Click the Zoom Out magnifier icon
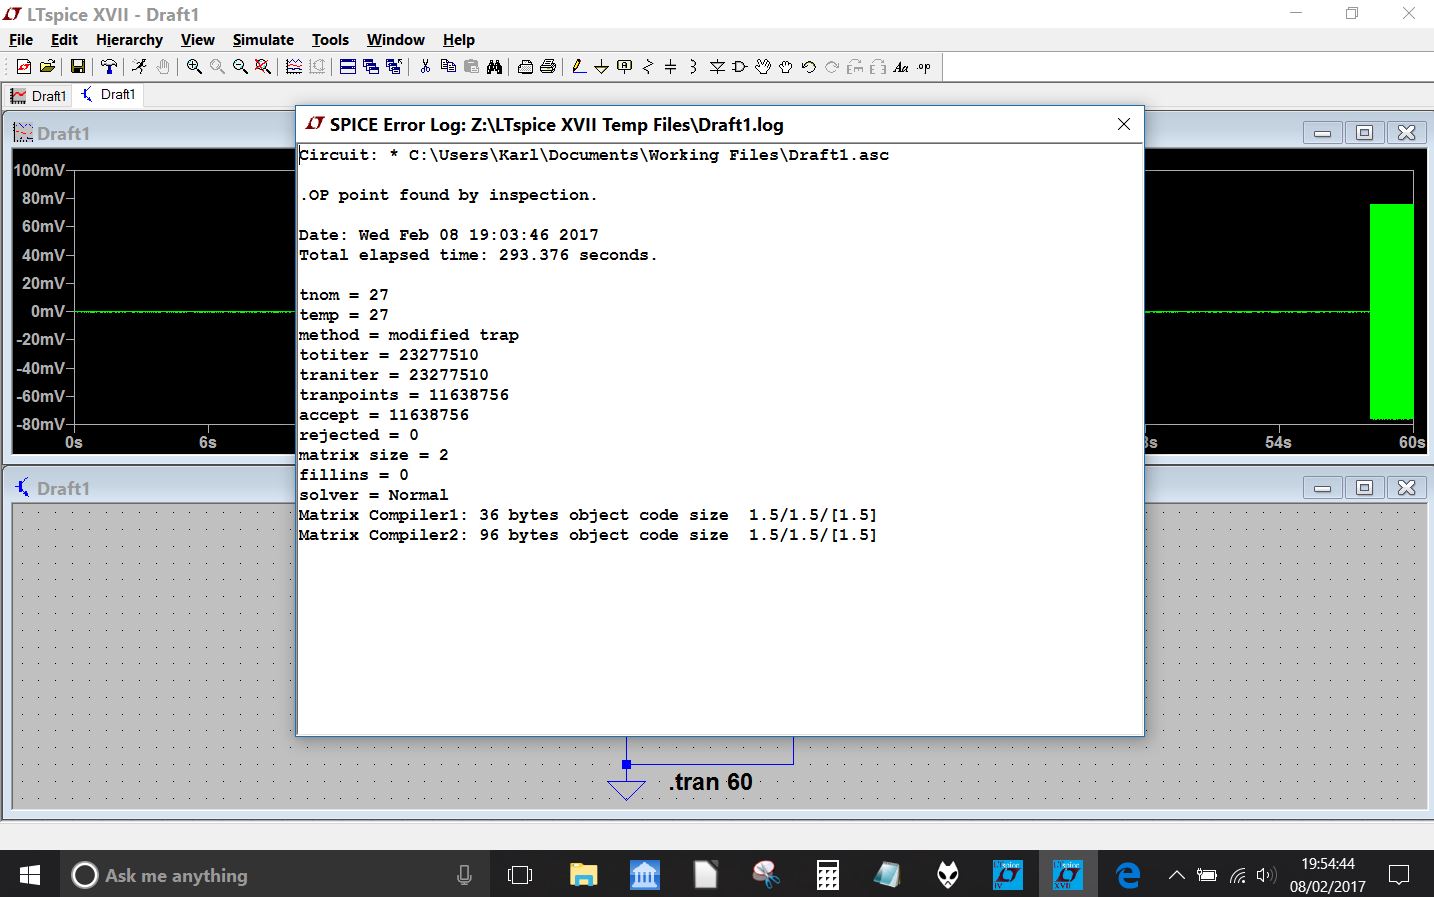Viewport: 1434px width, 897px height. click(240, 67)
